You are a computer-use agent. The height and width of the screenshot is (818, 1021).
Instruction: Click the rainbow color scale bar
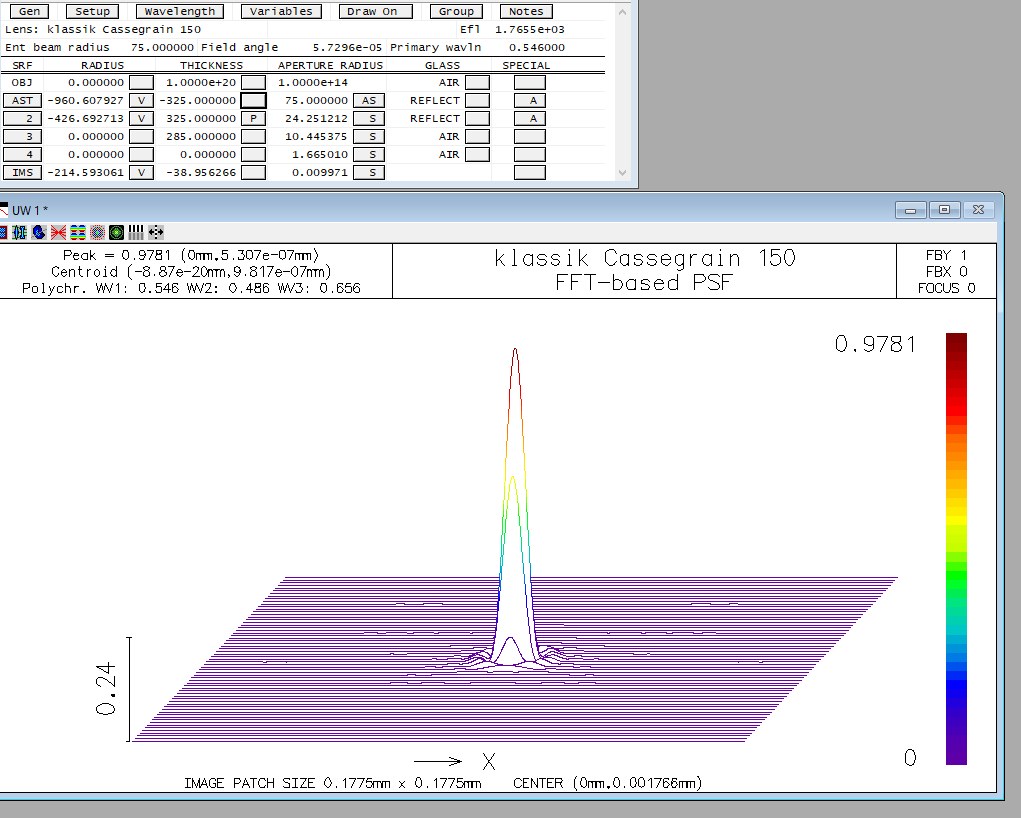pos(956,548)
